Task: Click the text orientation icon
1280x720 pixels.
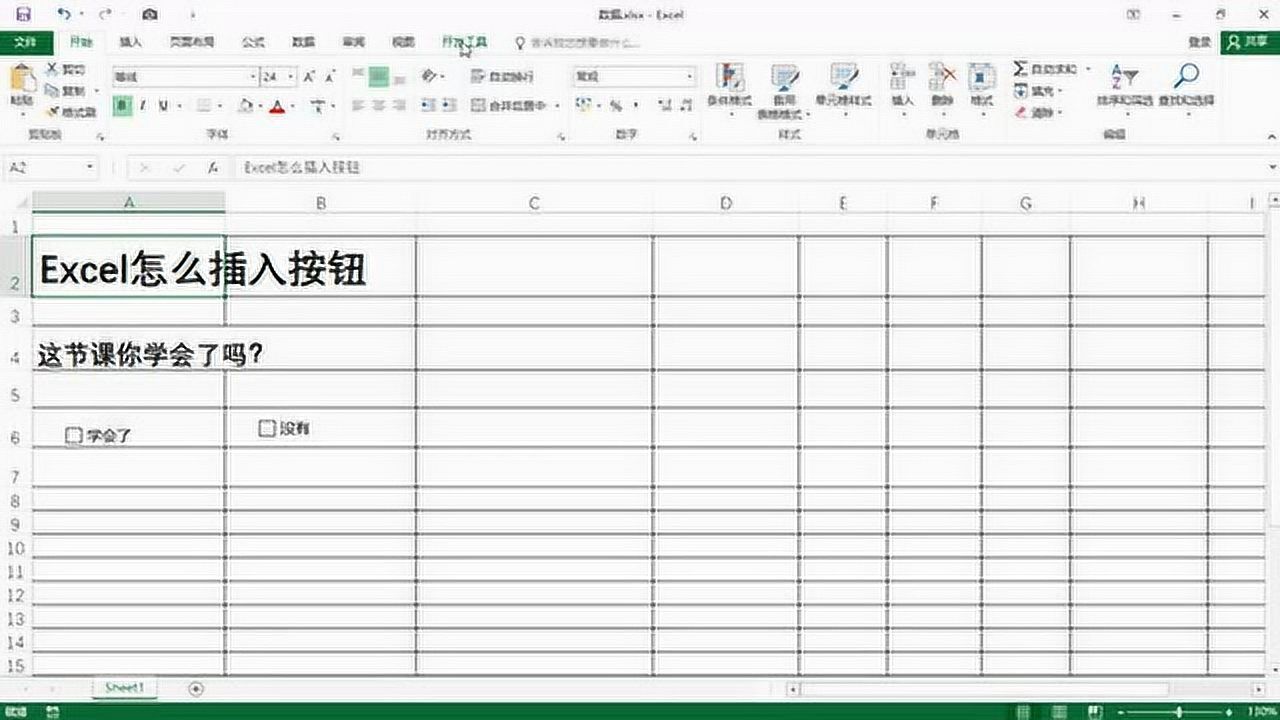Action: pyautogui.click(x=430, y=76)
